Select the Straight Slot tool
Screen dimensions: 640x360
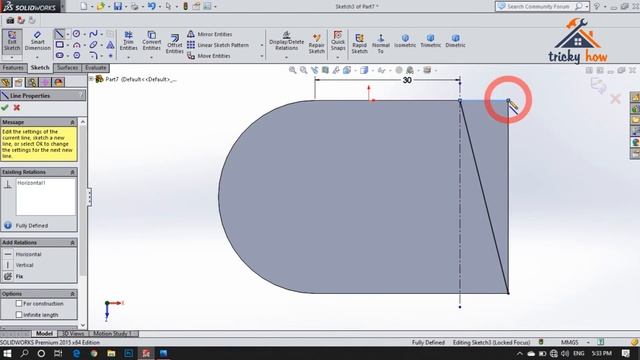(60, 55)
